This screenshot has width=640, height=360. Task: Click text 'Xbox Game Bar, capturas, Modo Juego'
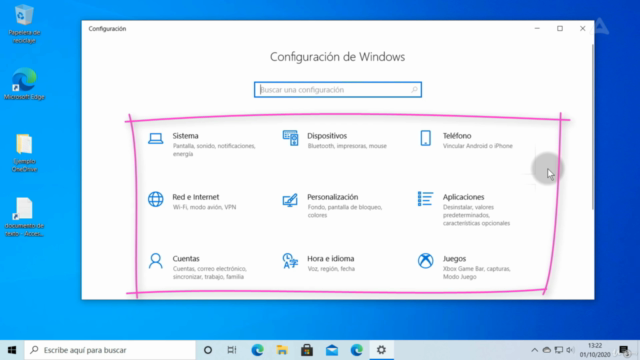477,273
